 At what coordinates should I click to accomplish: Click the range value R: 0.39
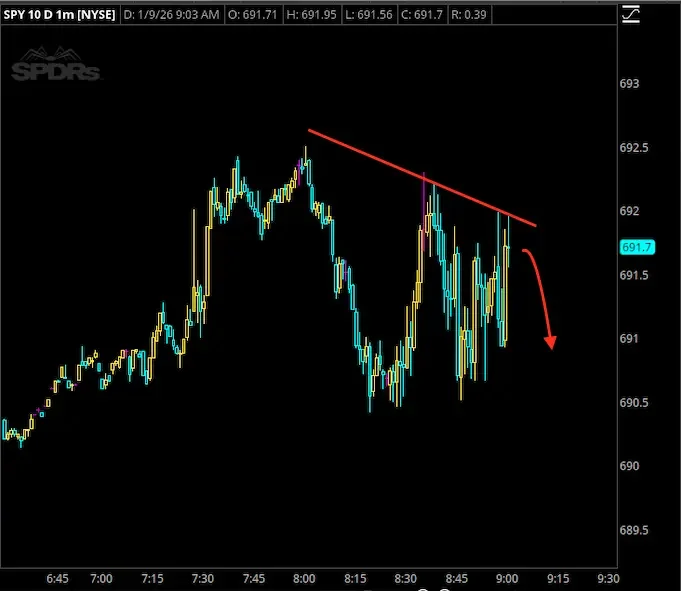coord(469,15)
